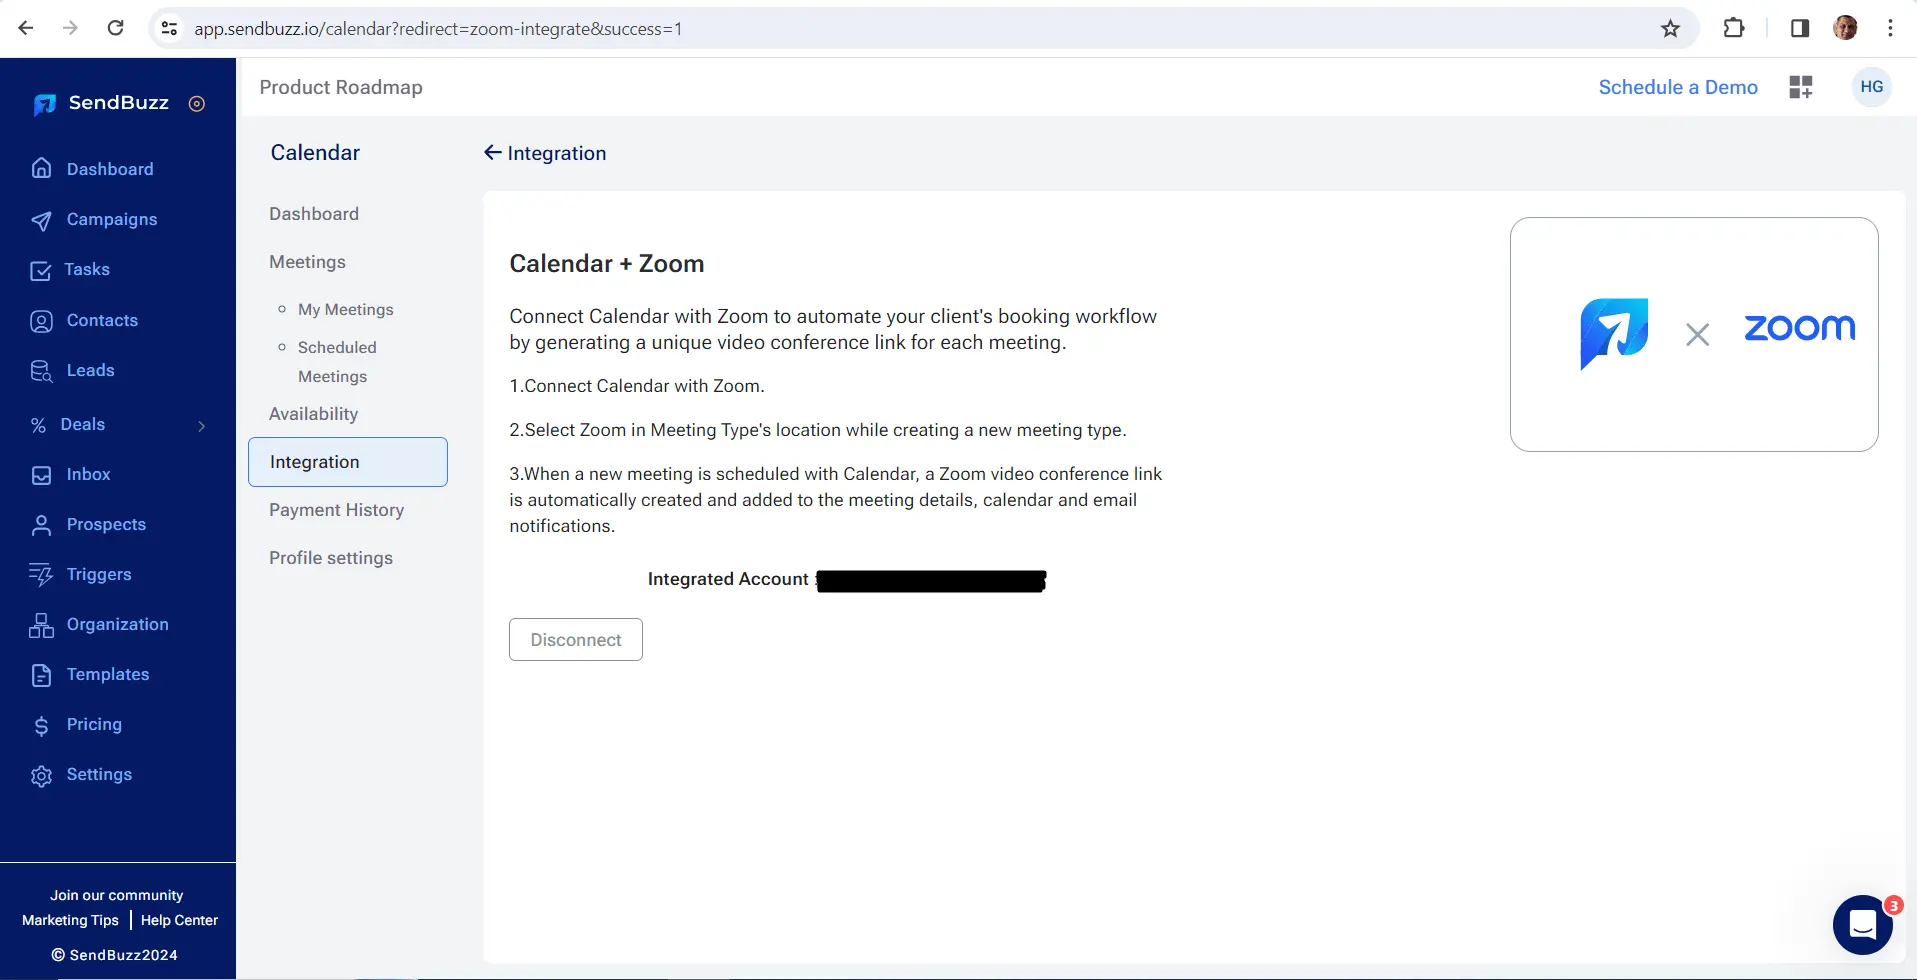Image resolution: width=1917 pixels, height=980 pixels.
Task: Open the browser extensions puzzle icon
Action: (x=1734, y=28)
